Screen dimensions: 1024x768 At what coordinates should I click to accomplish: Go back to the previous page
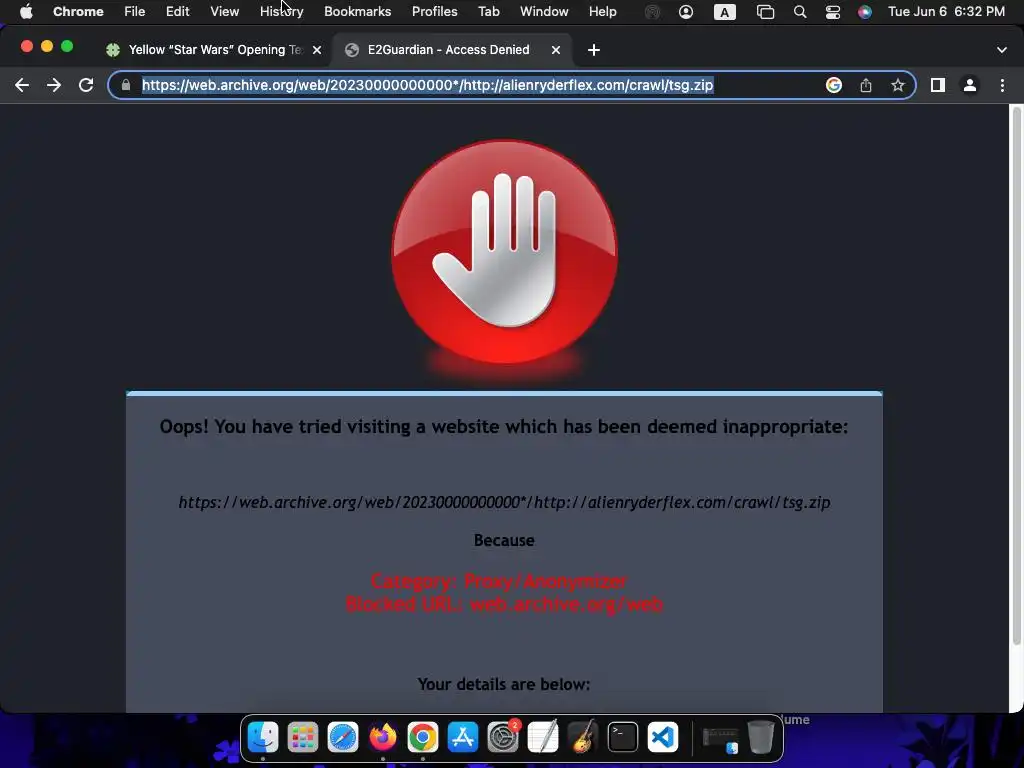(x=22, y=85)
